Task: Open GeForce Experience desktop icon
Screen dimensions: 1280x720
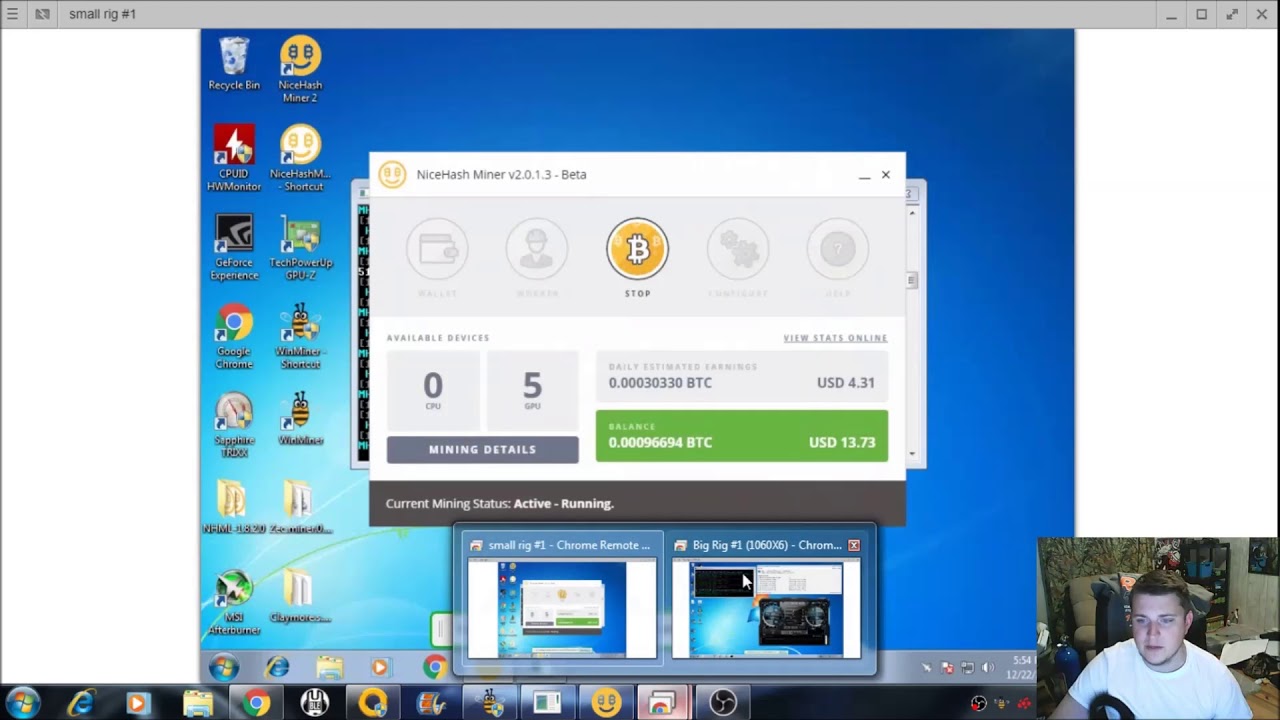Action: pos(234,247)
